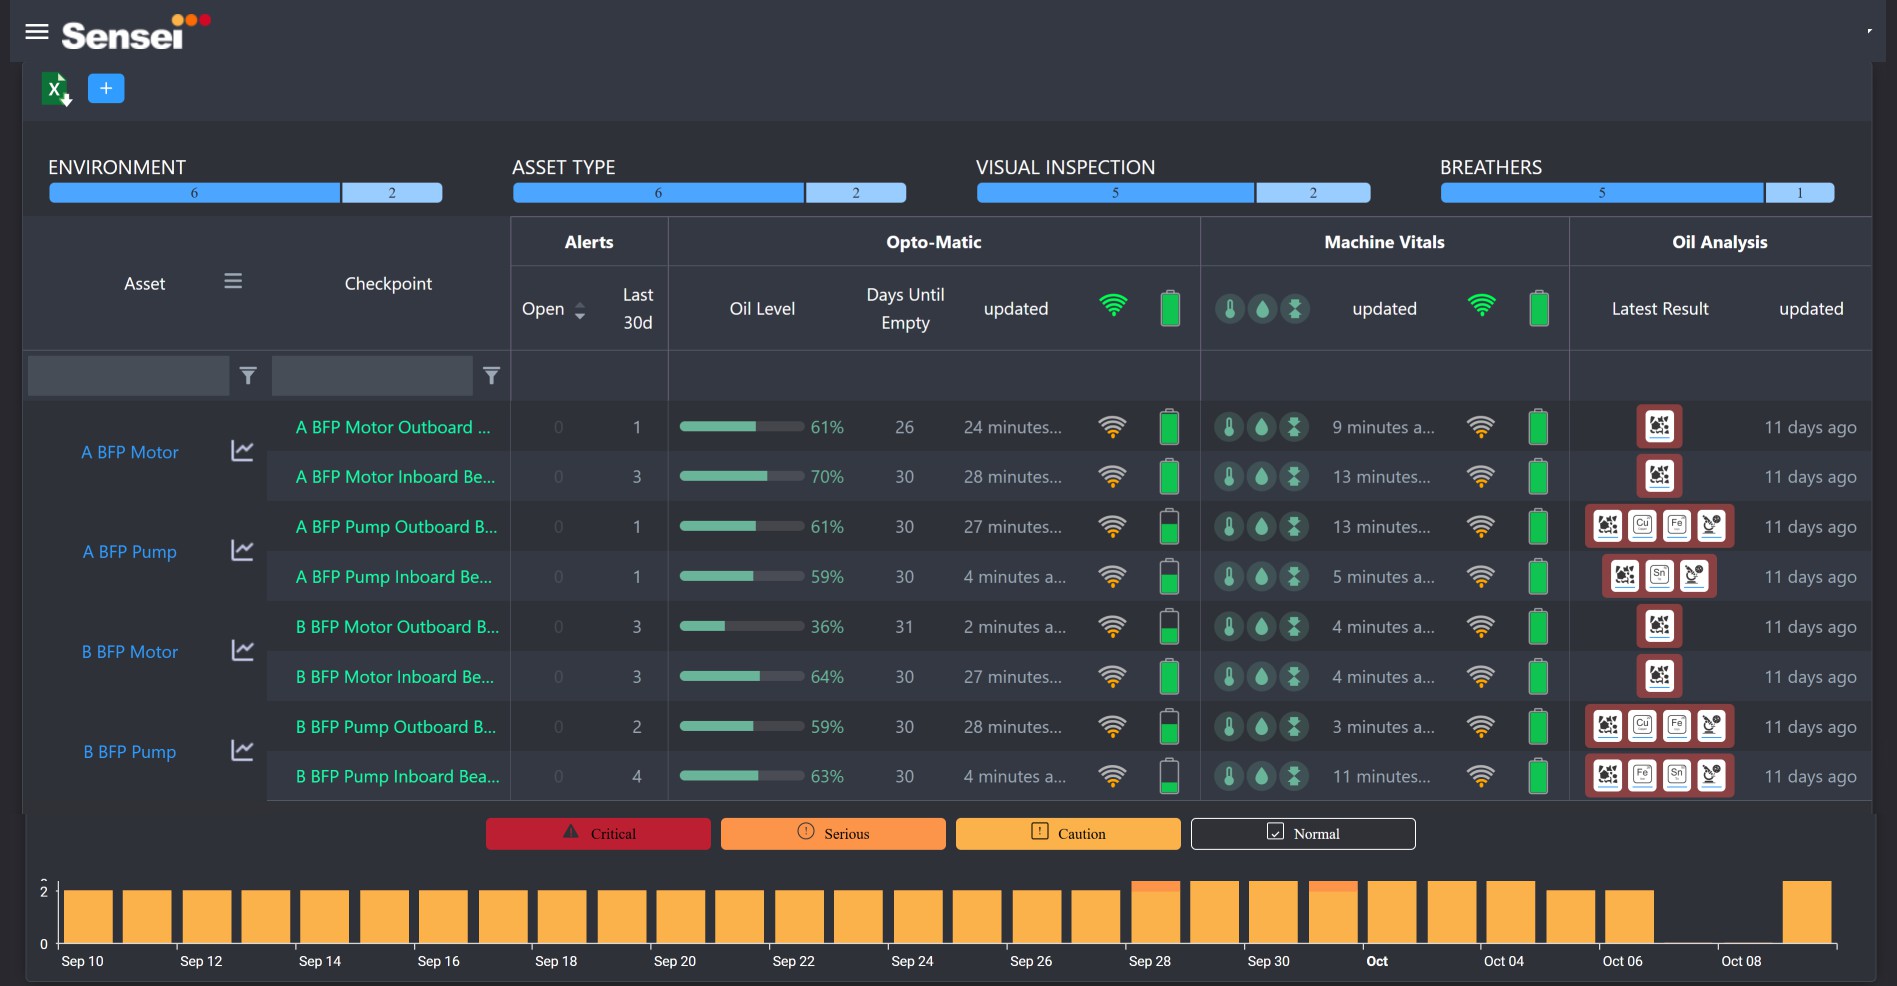
Task: Toggle the Serious alert legend filter
Action: pyautogui.click(x=832, y=834)
